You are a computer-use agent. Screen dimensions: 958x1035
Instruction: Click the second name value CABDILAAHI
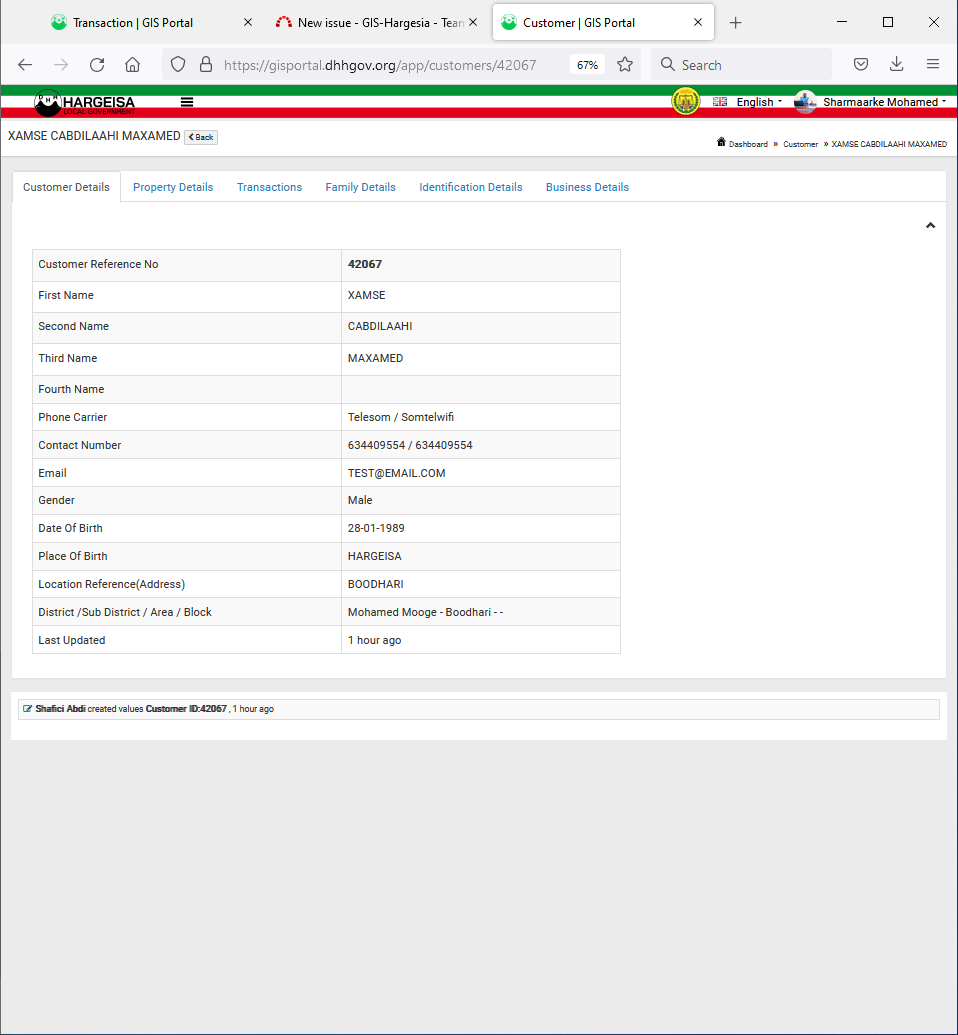(x=380, y=326)
